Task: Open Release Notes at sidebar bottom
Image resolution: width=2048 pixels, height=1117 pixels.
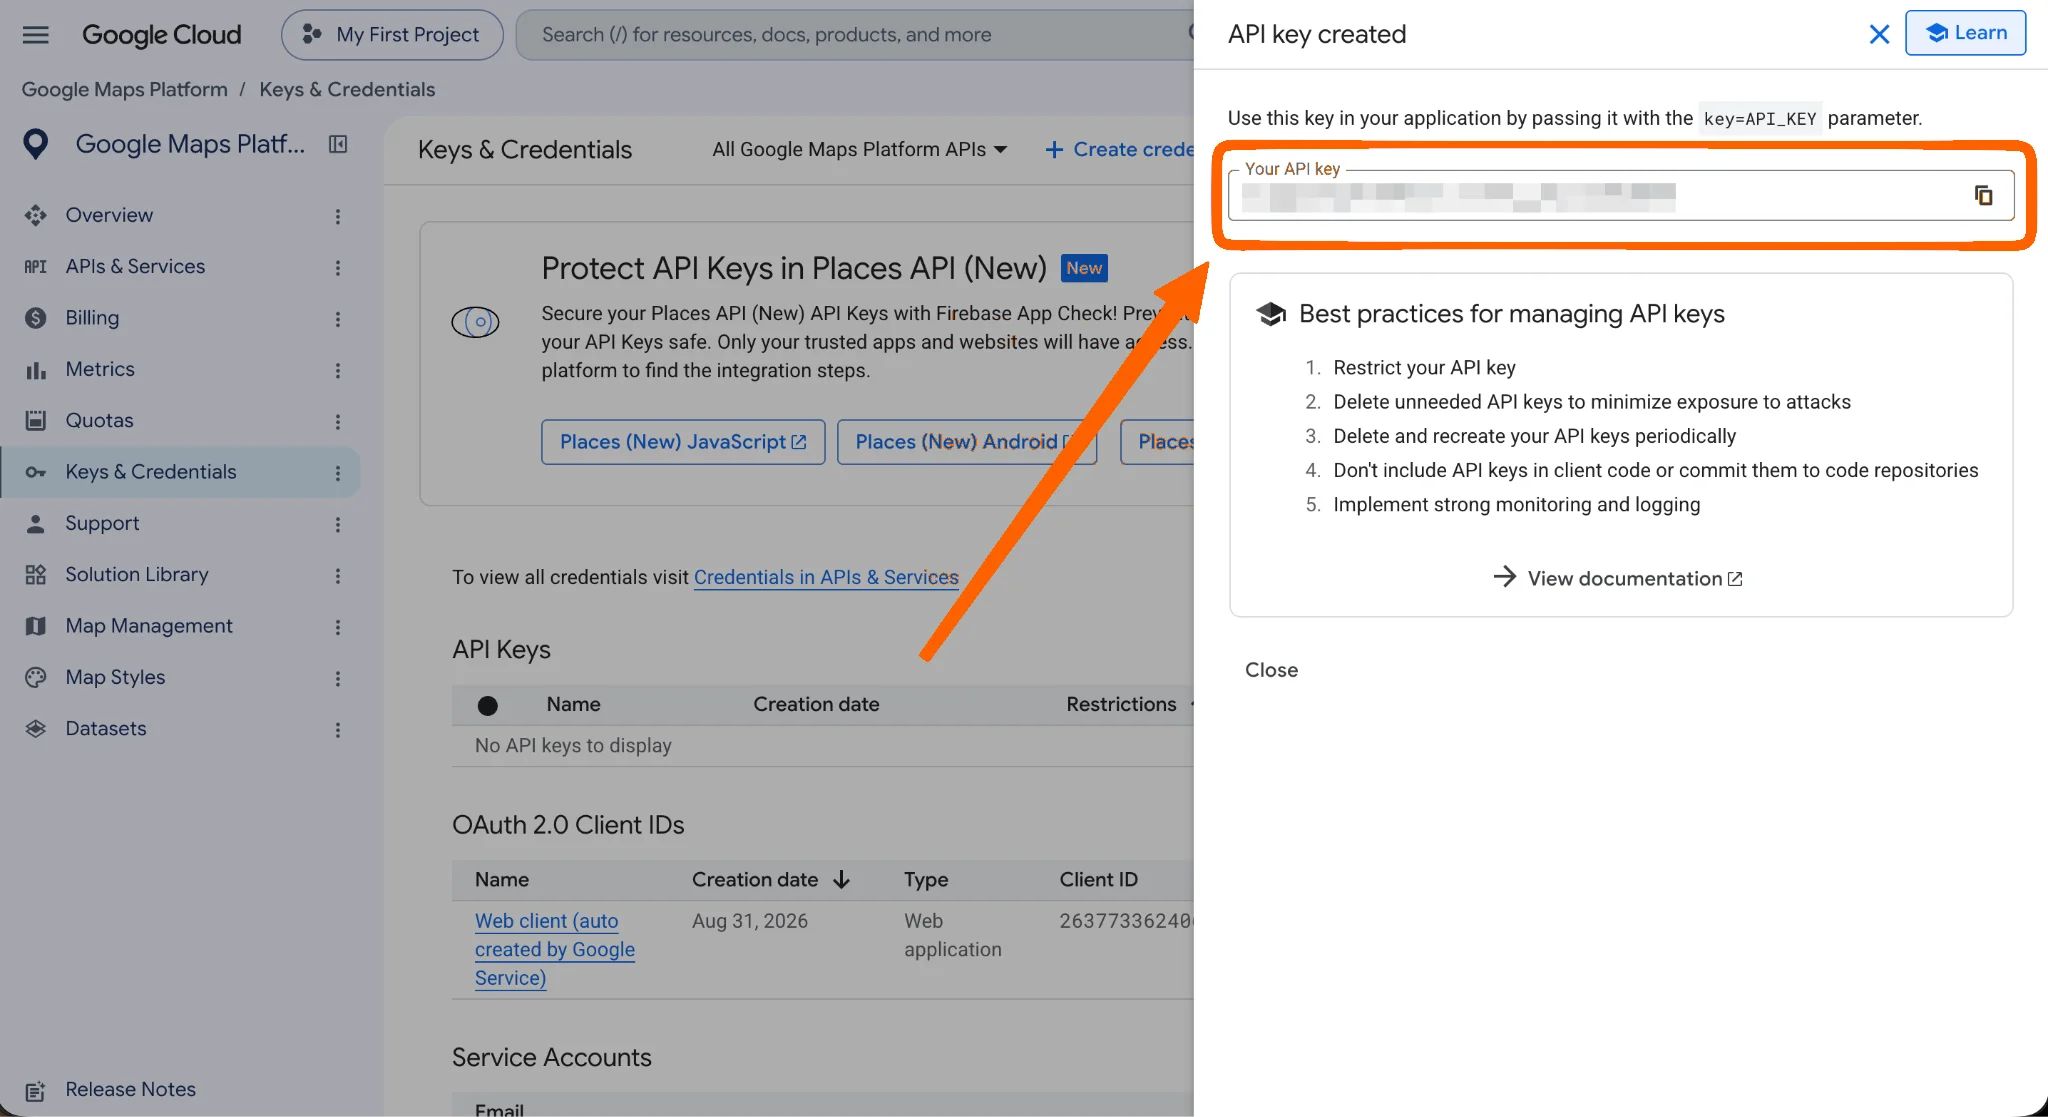Action: [130, 1089]
